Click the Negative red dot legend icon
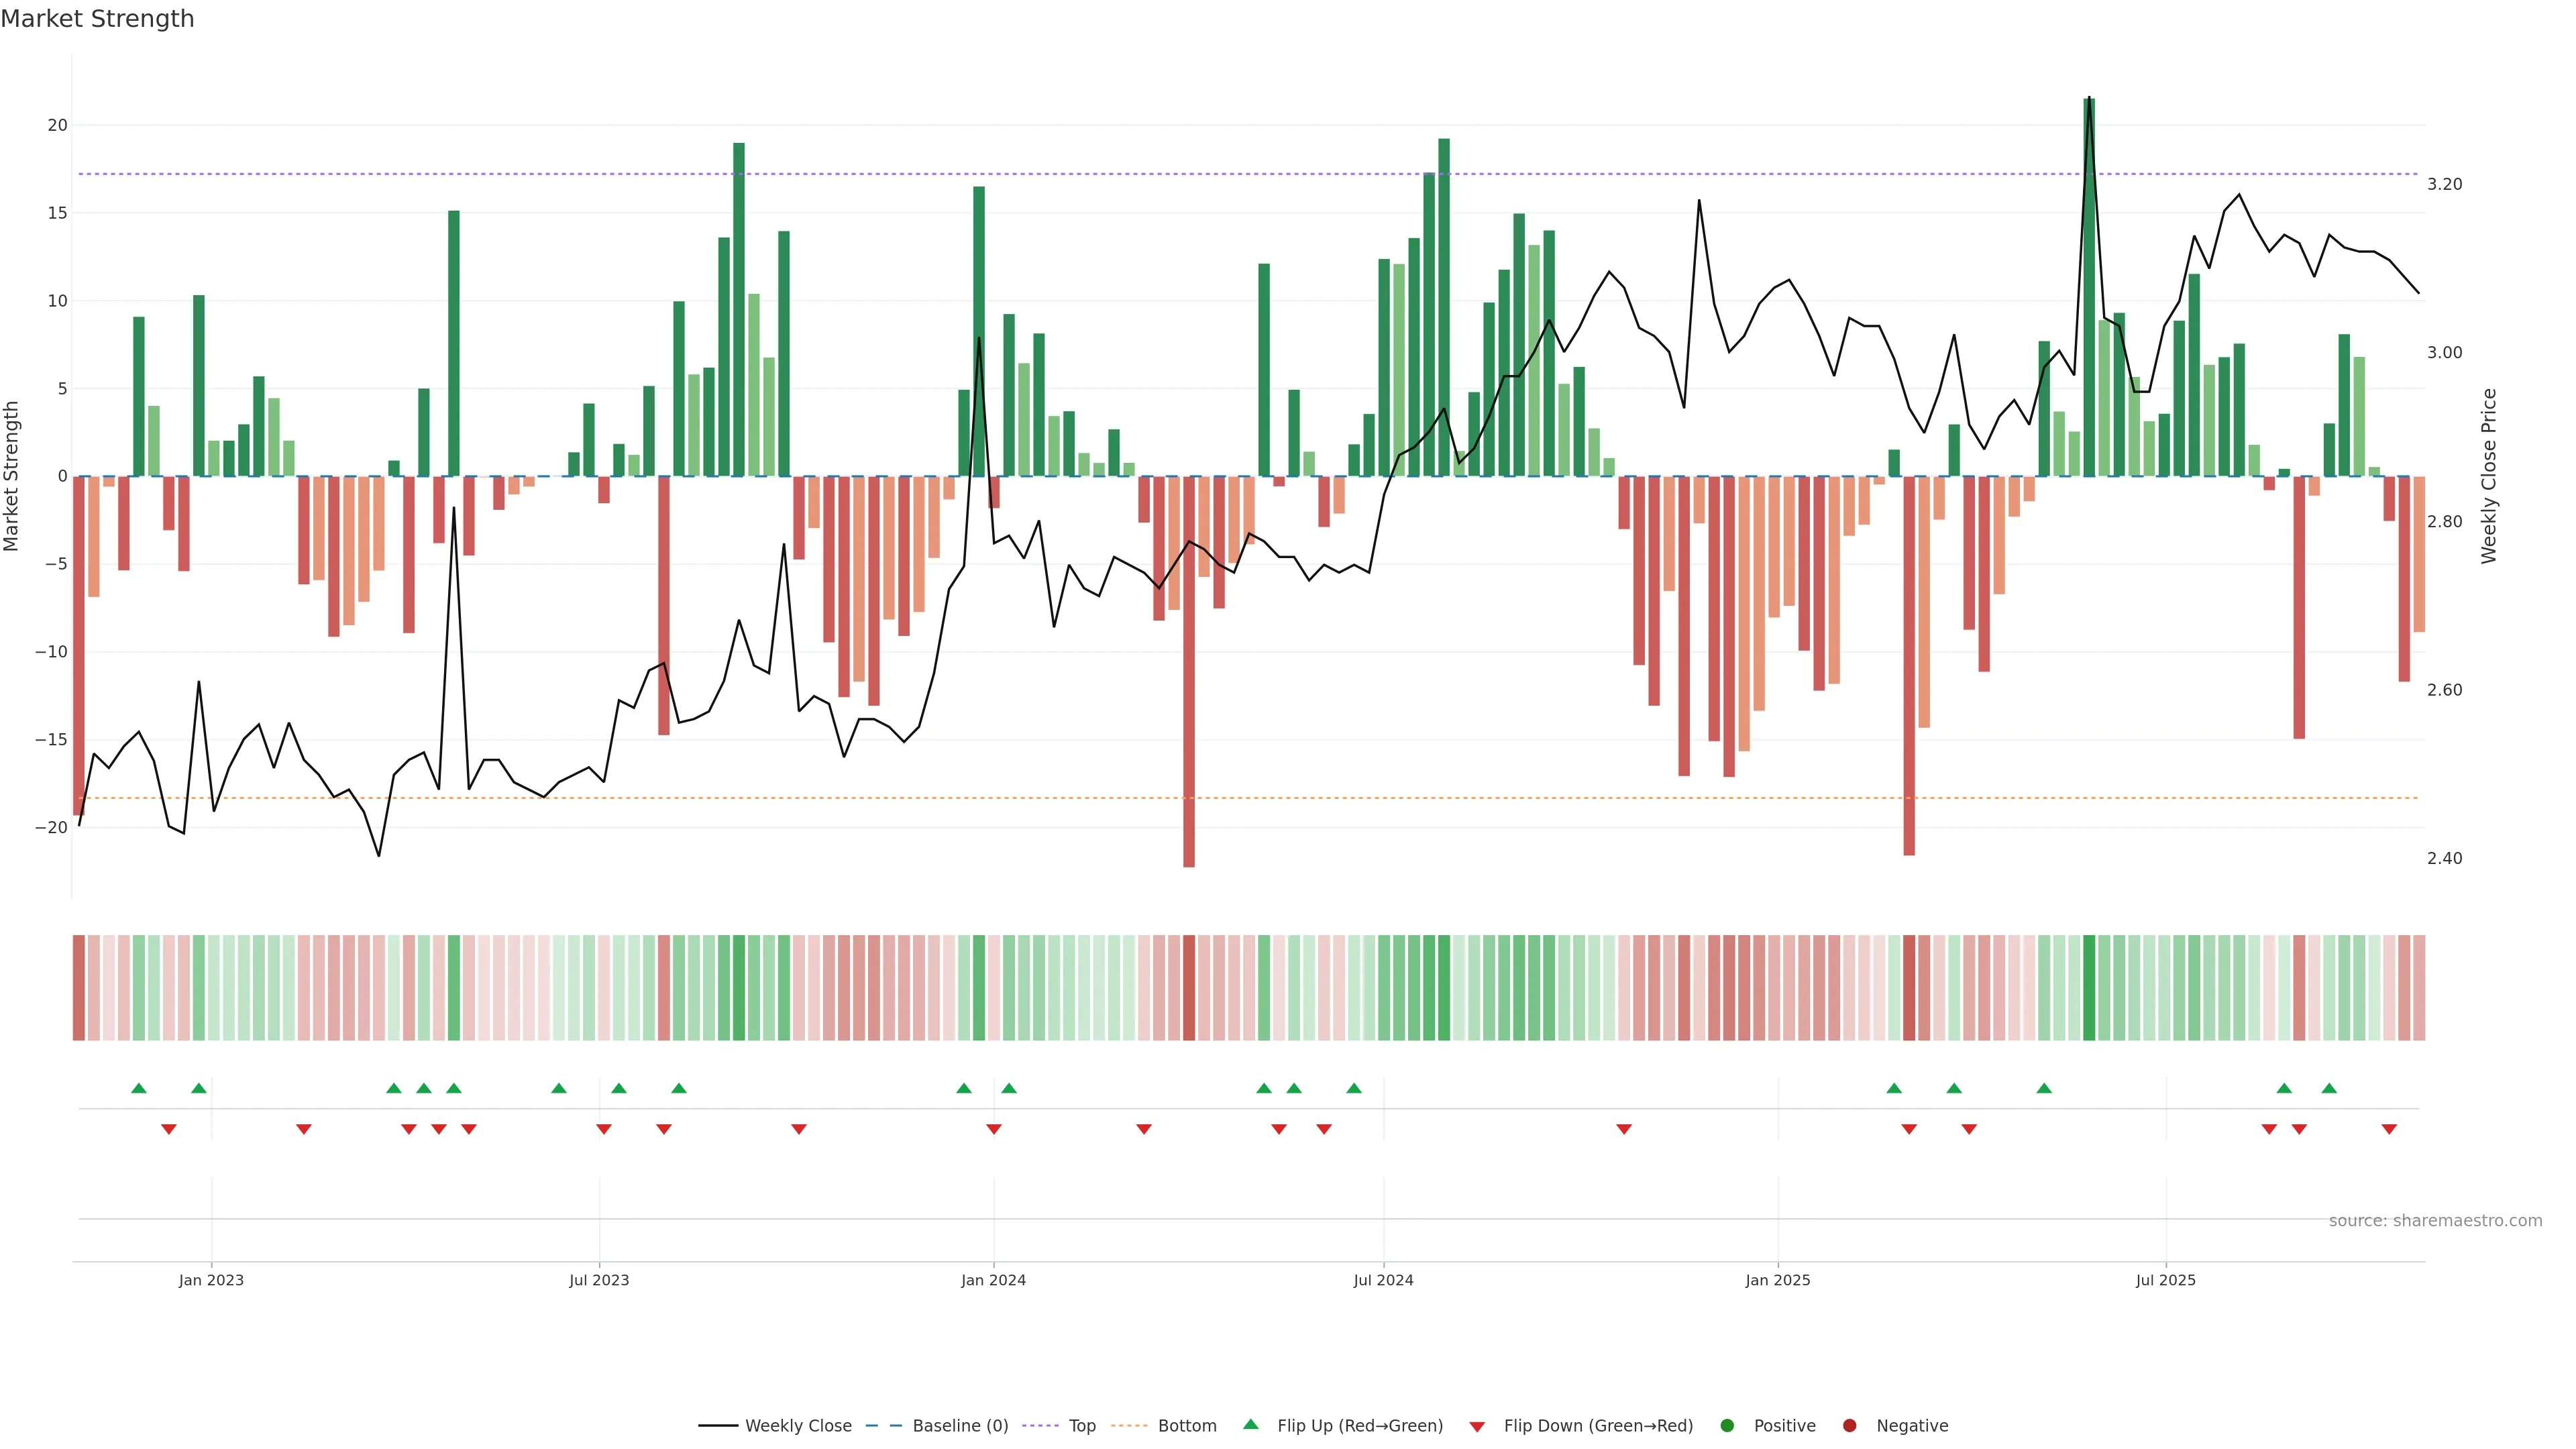2576x1449 pixels. coord(1849,1426)
